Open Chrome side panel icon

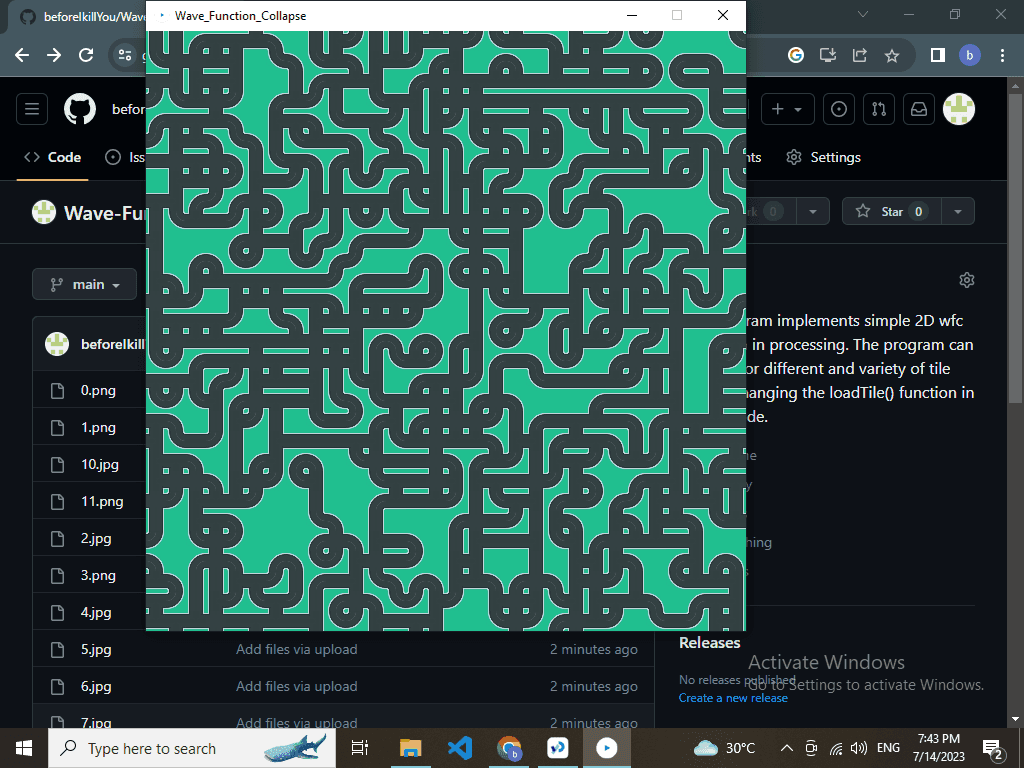click(937, 56)
